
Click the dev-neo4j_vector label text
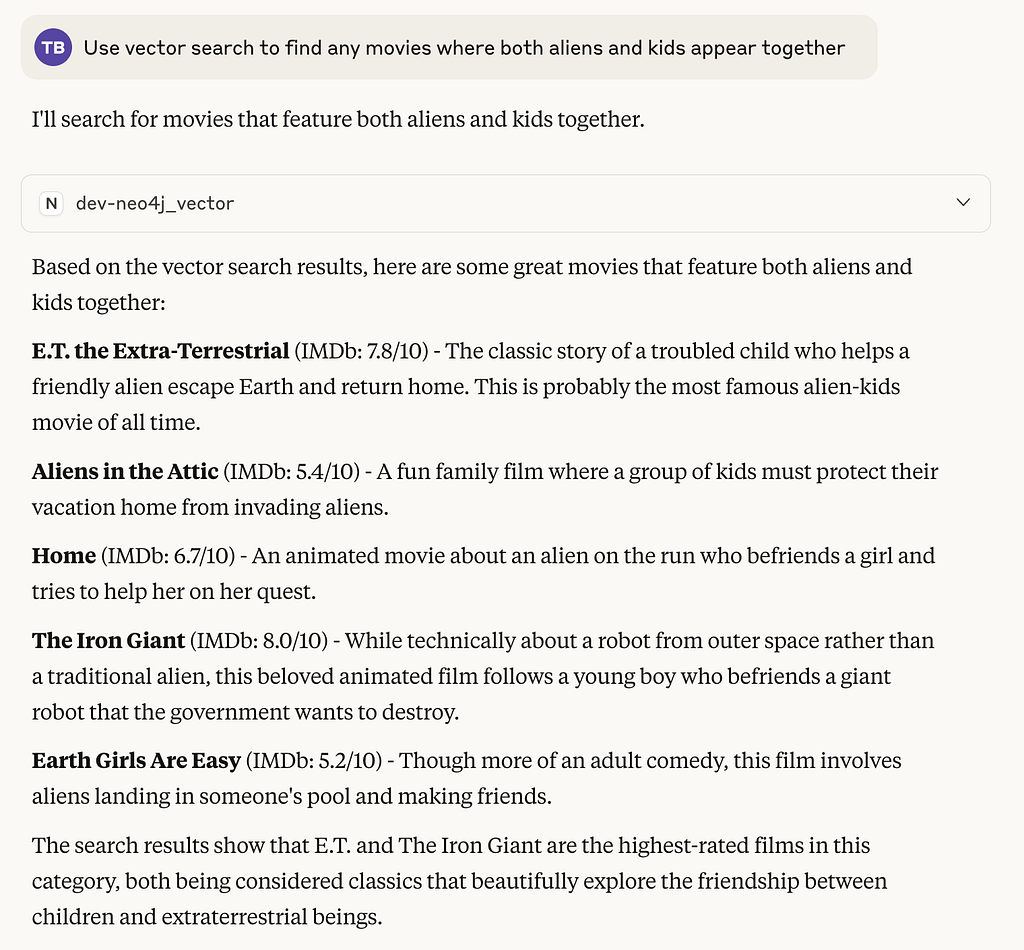pos(155,204)
